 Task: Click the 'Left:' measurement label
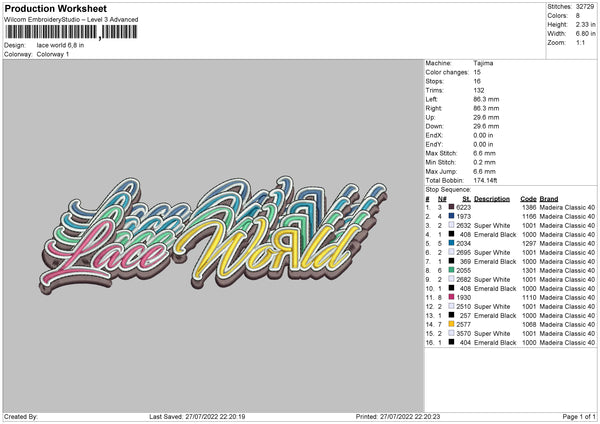(x=432, y=99)
